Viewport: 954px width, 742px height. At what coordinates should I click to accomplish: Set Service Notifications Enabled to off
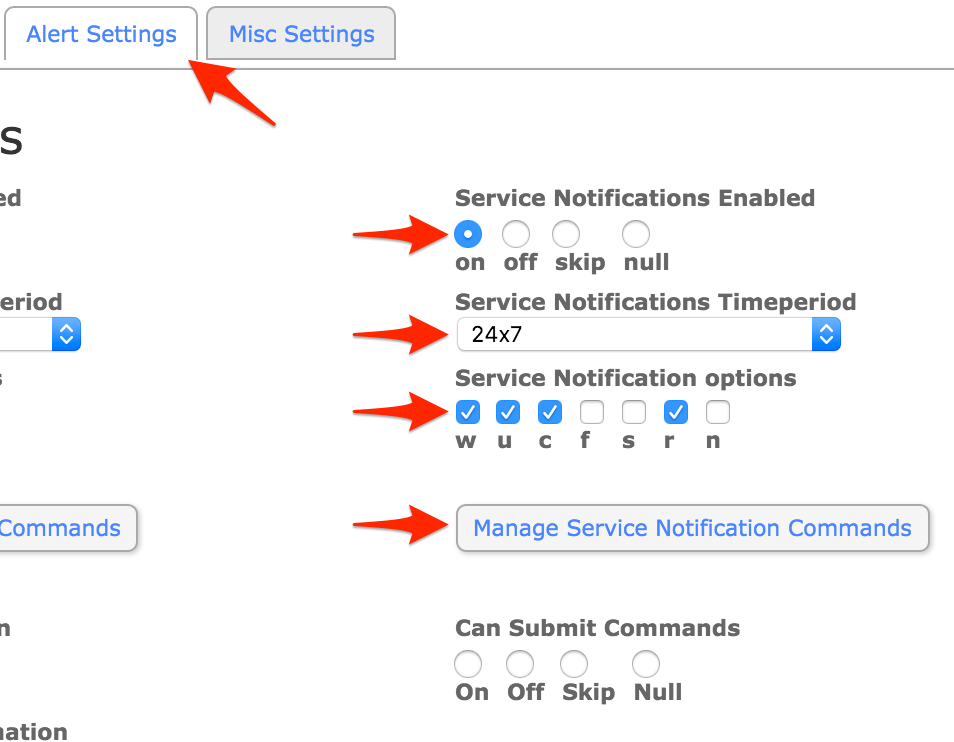pyautogui.click(x=516, y=235)
